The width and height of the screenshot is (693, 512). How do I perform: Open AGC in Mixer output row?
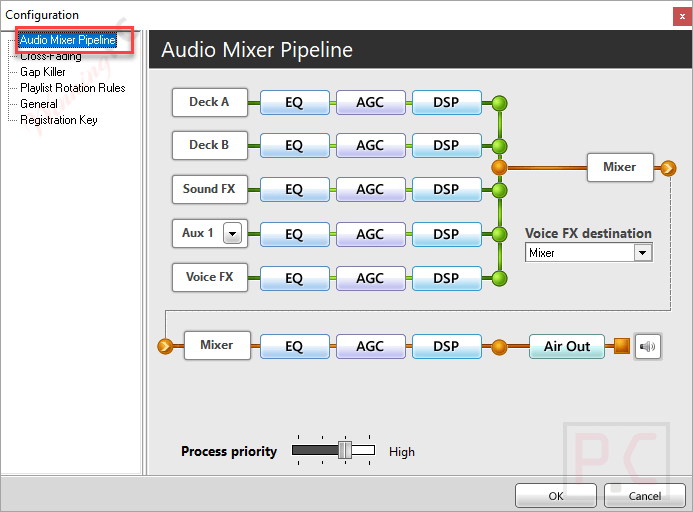click(370, 346)
